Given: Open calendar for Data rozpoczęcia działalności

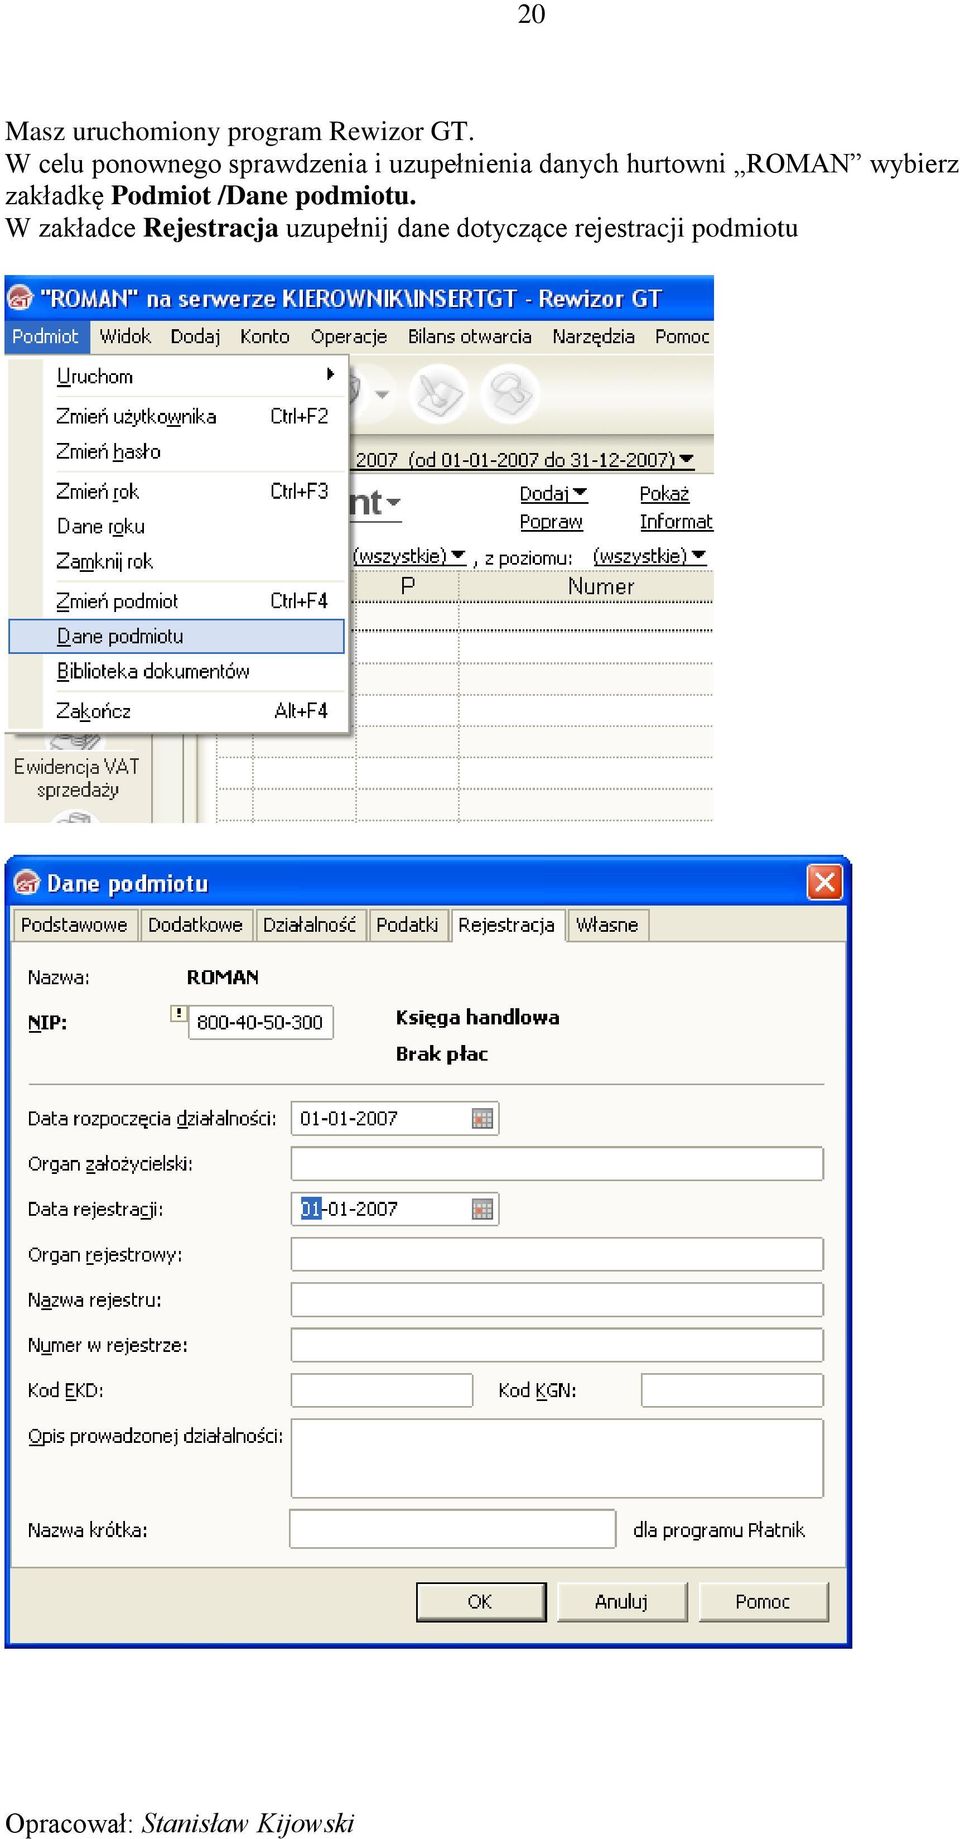Looking at the screenshot, I should click(483, 1119).
